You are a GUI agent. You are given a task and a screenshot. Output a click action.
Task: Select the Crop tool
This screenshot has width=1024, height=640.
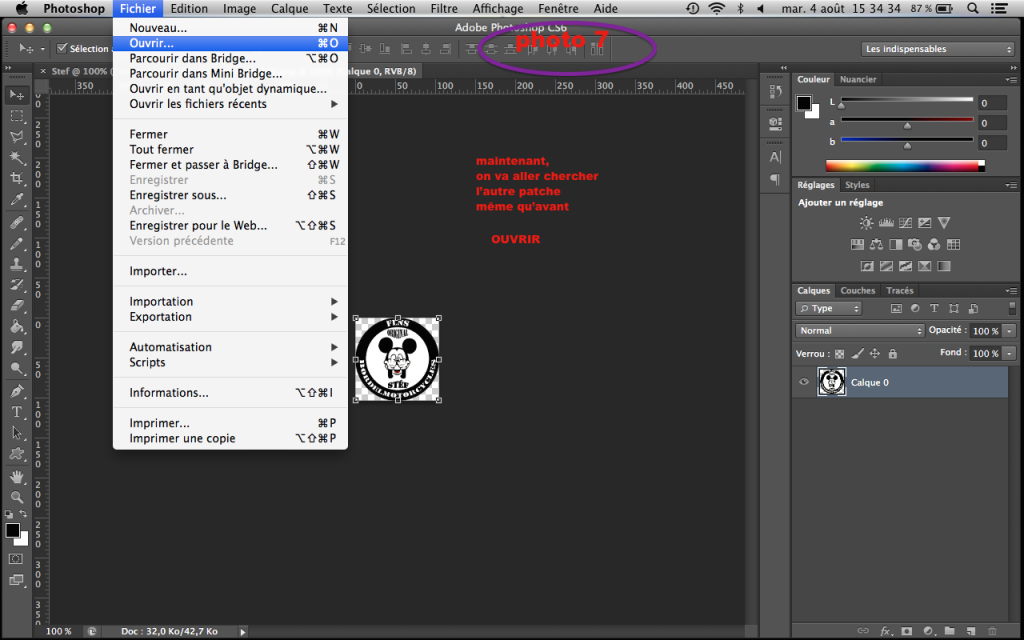tap(17, 178)
